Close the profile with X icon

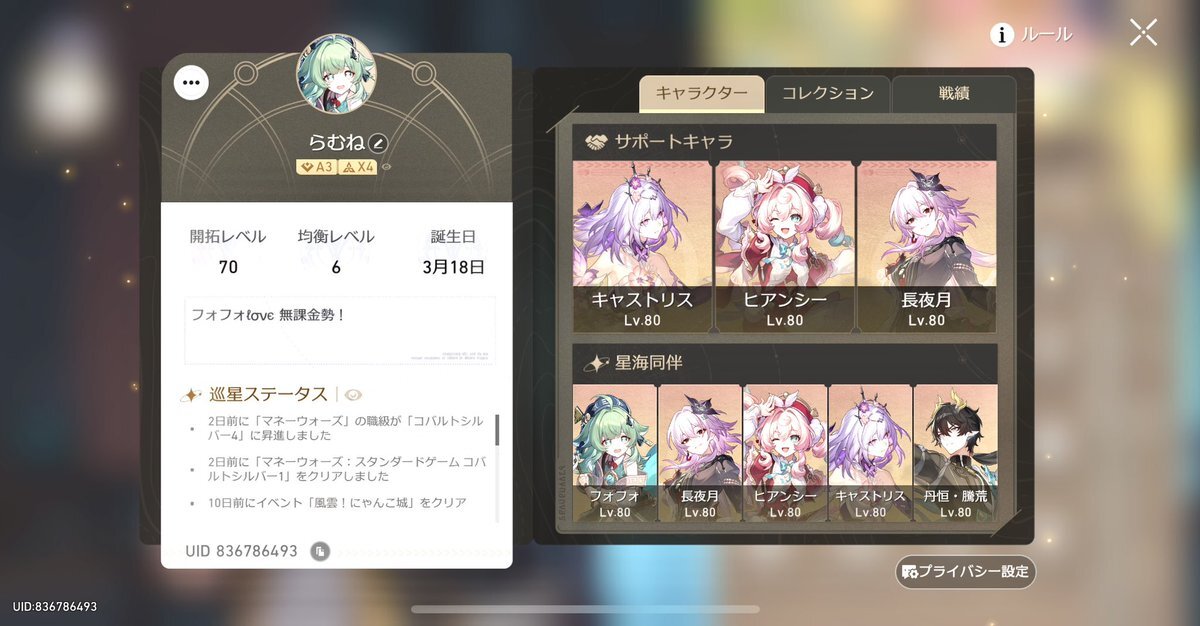pos(1143,33)
